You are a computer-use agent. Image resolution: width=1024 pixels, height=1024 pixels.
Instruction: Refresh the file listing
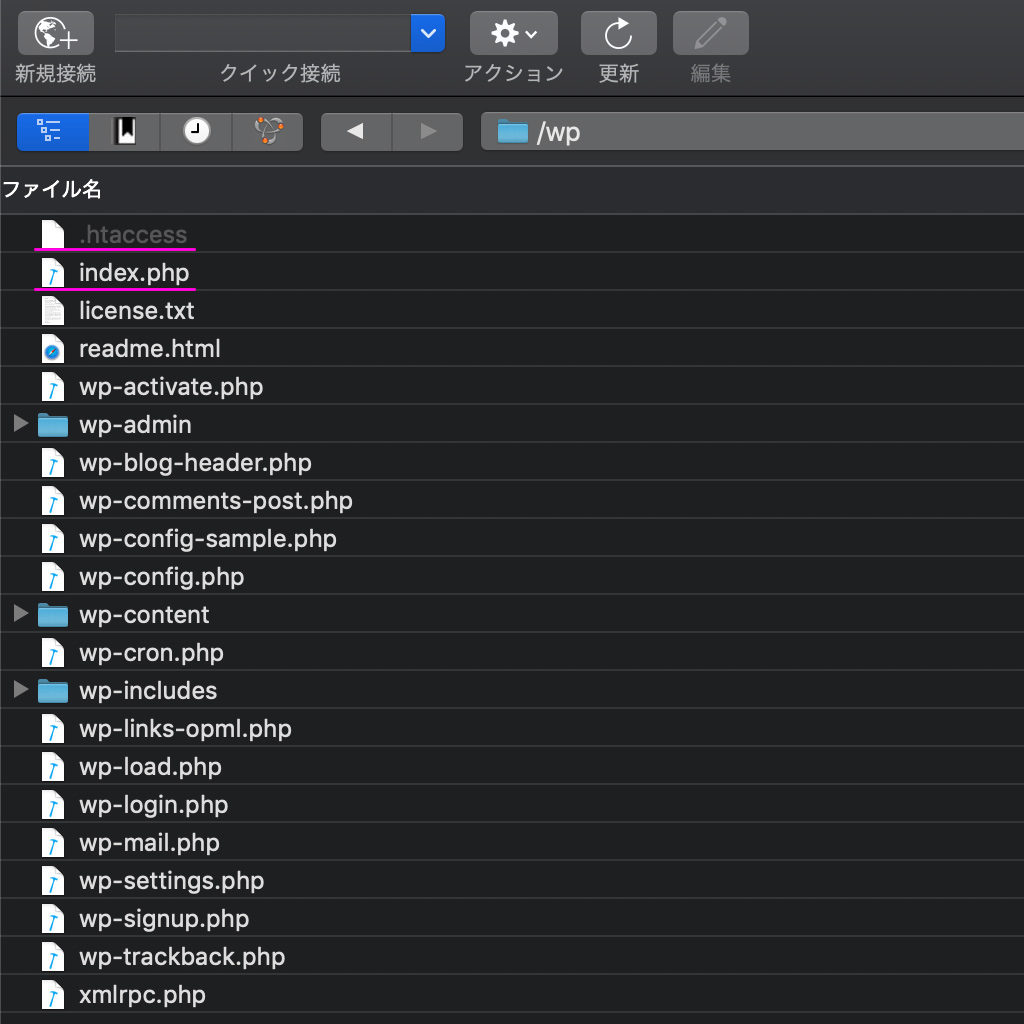click(x=618, y=33)
